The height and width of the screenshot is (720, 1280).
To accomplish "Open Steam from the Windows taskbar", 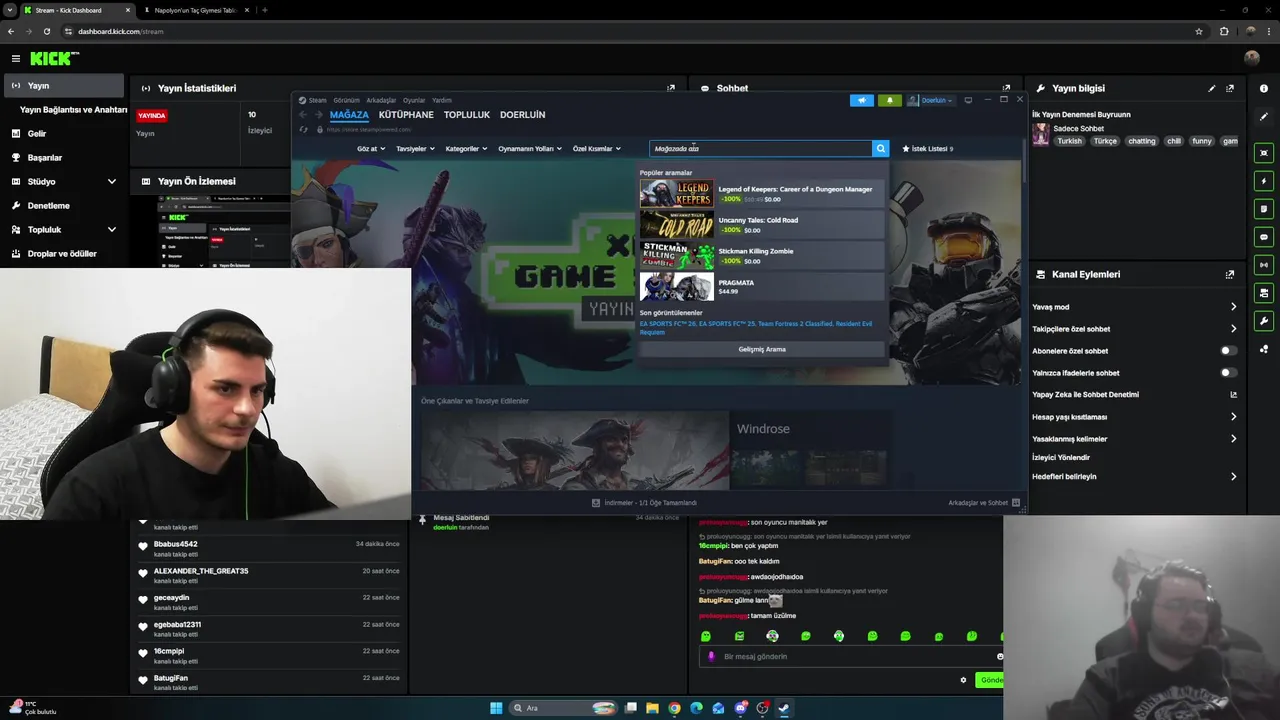I will point(784,708).
